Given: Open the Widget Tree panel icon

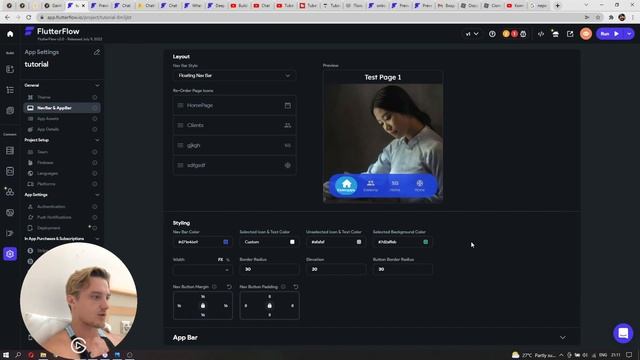Looking at the screenshot, I should [10, 90].
